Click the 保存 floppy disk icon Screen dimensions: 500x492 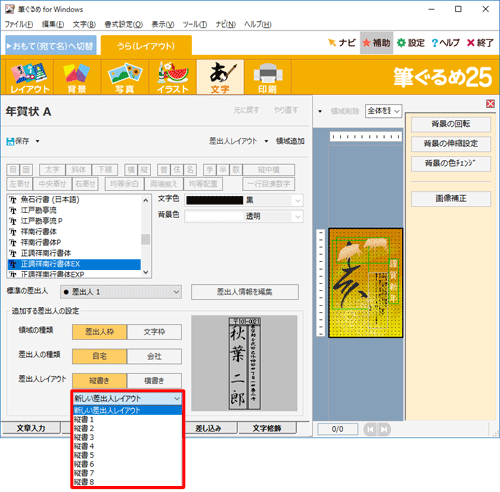10,141
